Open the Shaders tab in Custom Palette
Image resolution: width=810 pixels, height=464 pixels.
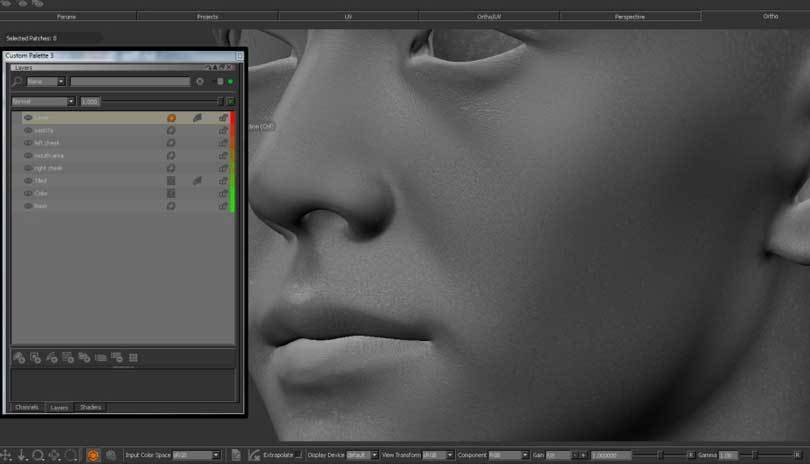(x=90, y=407)
